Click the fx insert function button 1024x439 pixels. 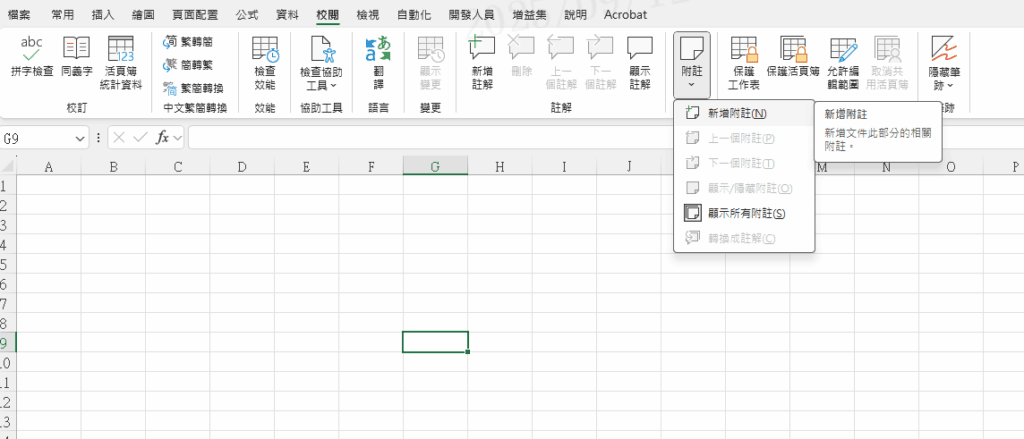tap(161, 138)
